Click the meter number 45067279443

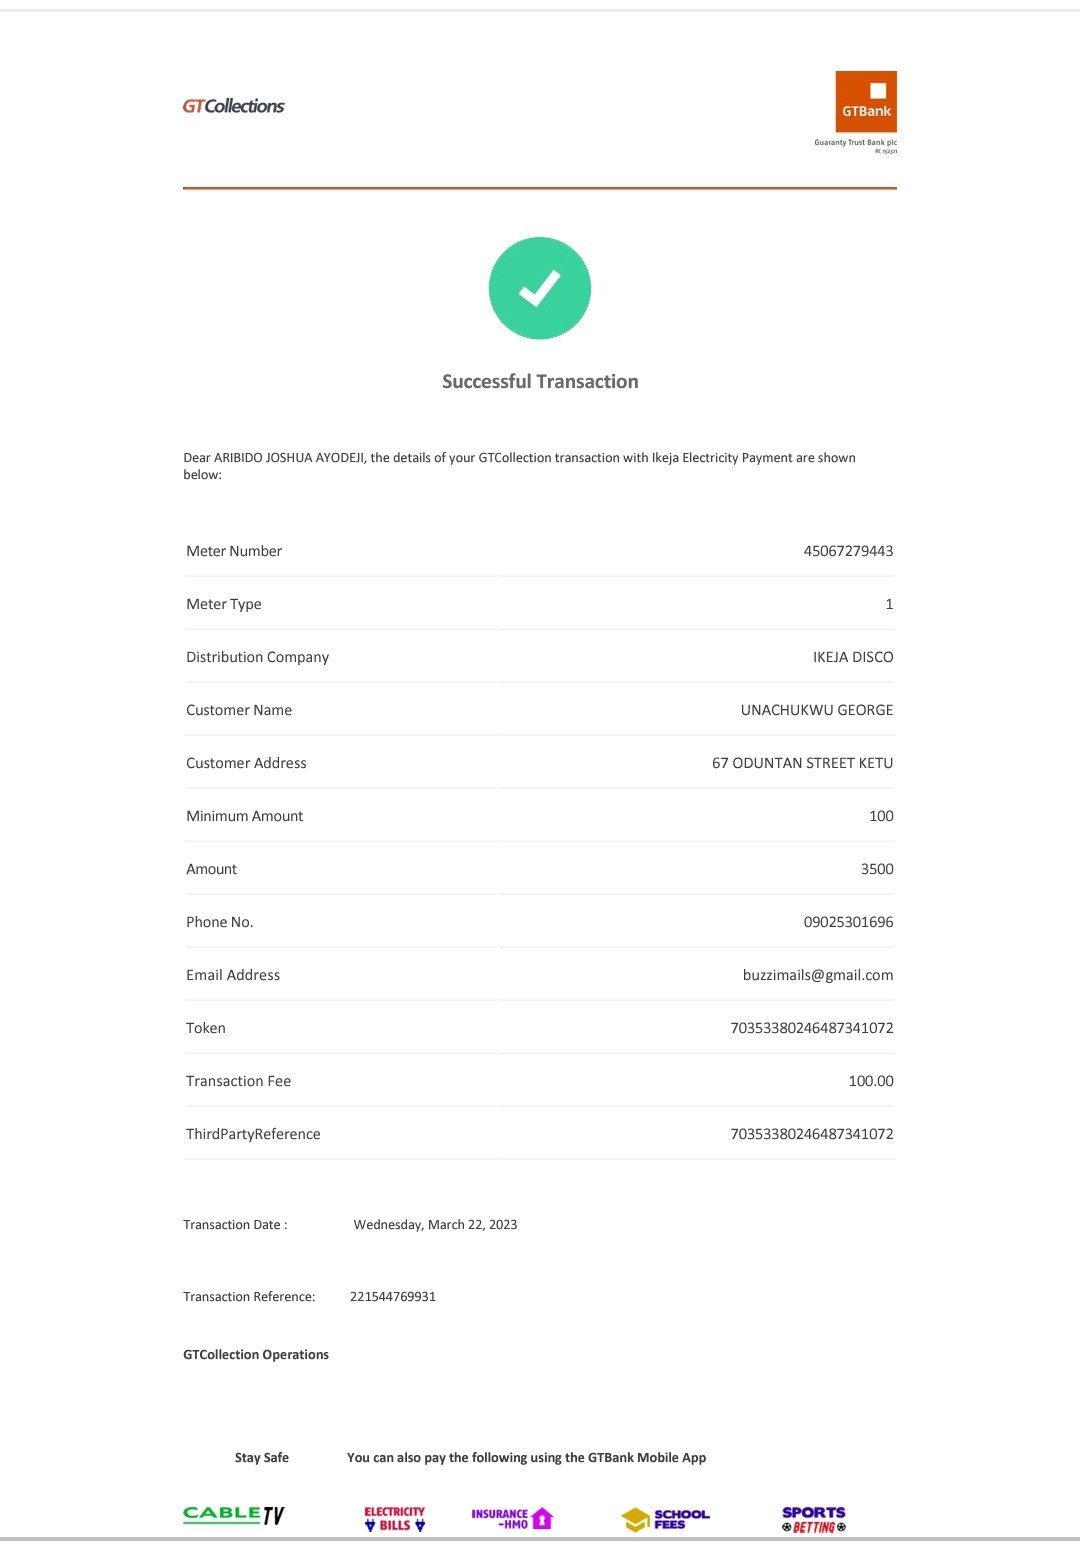(x=848, y=551)
